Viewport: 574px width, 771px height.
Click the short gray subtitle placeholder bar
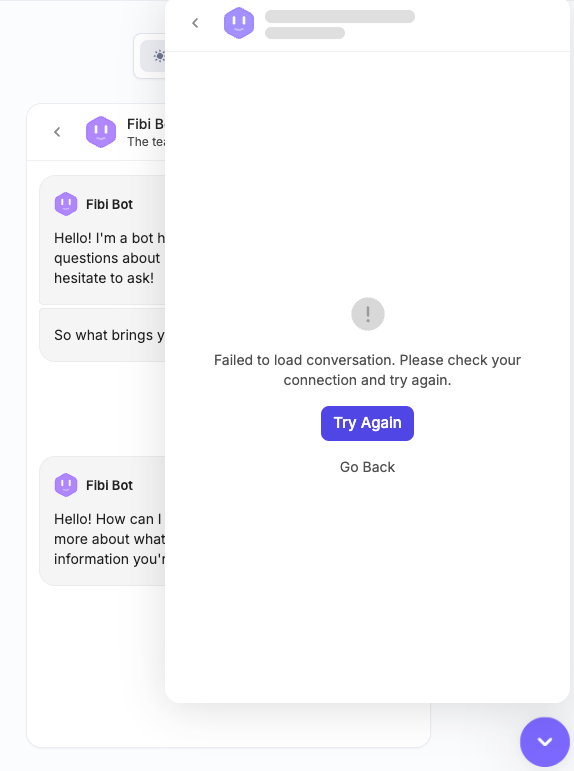(x=305, y=33)
